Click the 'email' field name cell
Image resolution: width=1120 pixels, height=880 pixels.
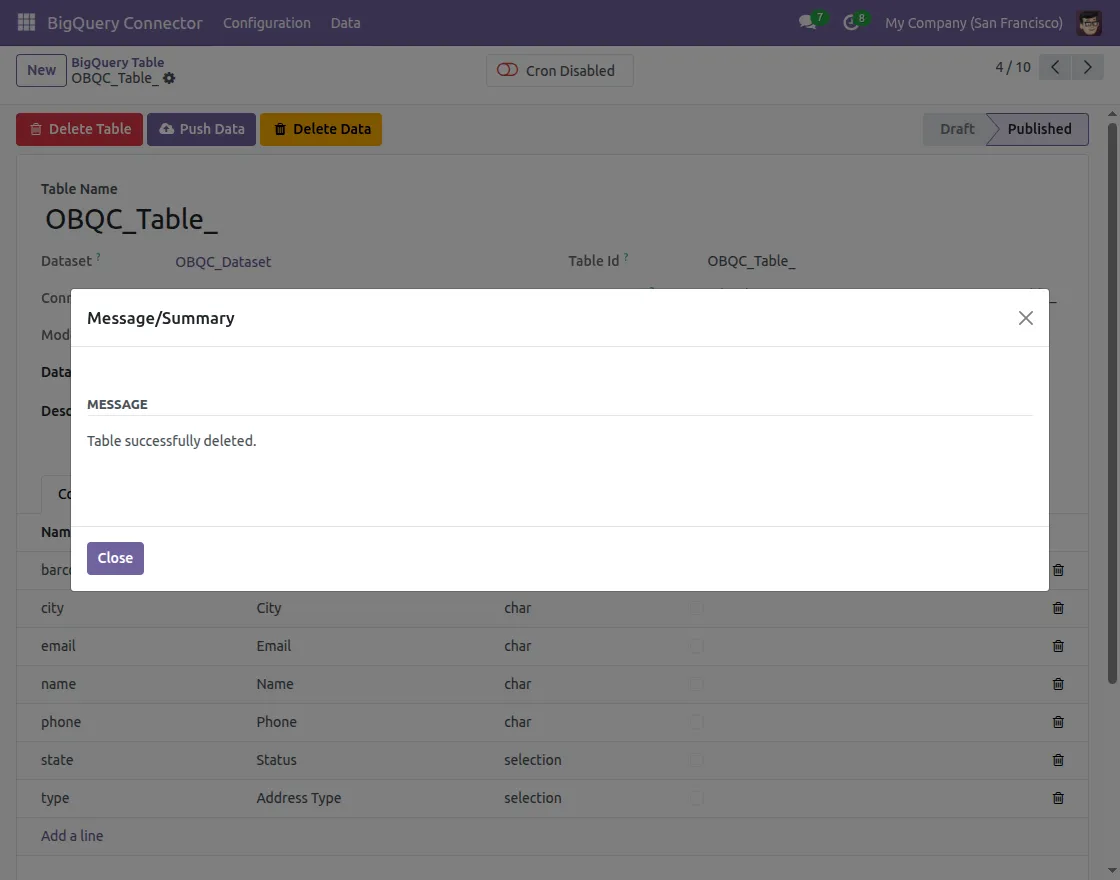coord(58,646)
